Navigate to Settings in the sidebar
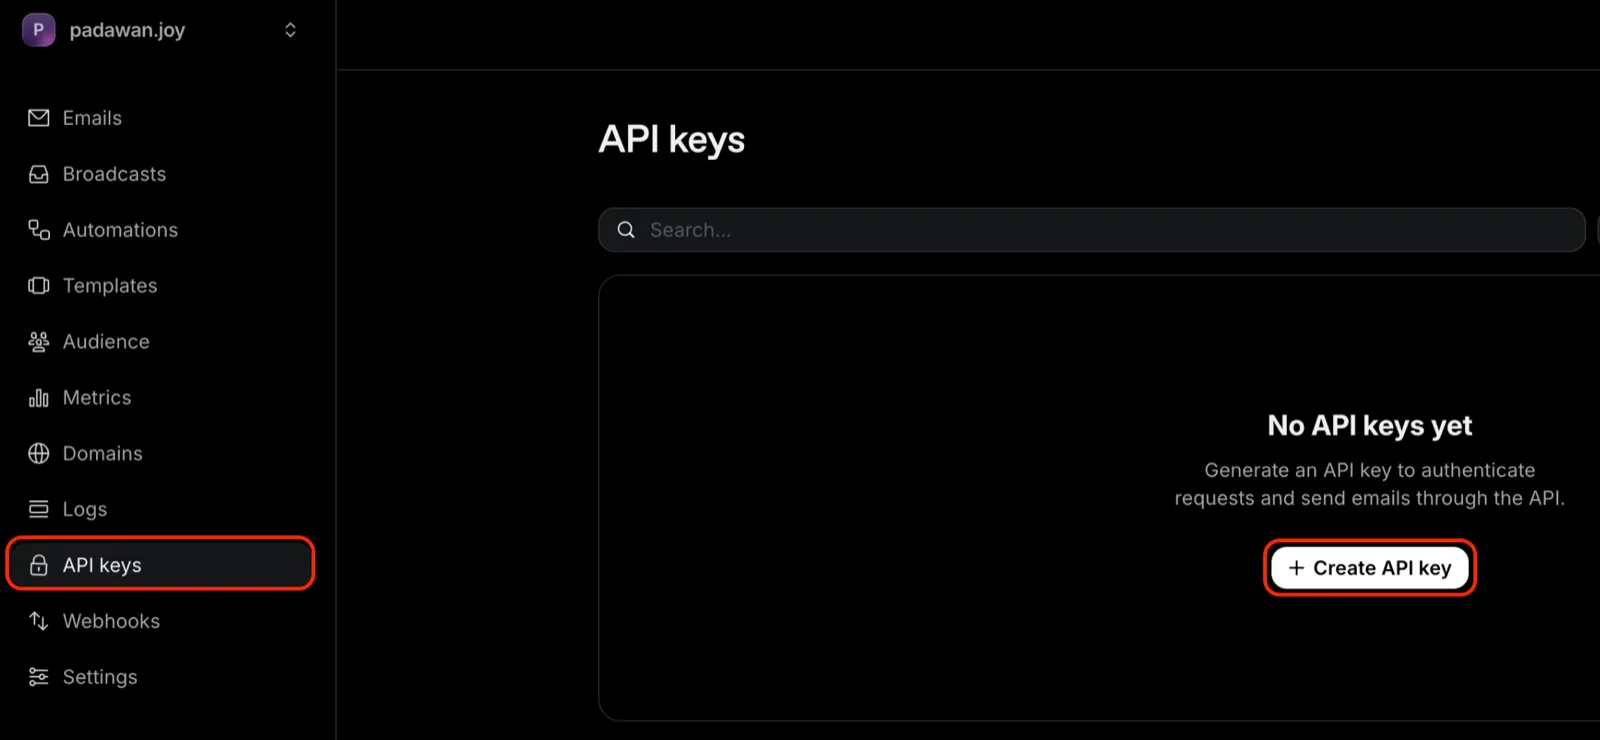The width and height of the screenshot is (1600, 740). pos(100,677)
